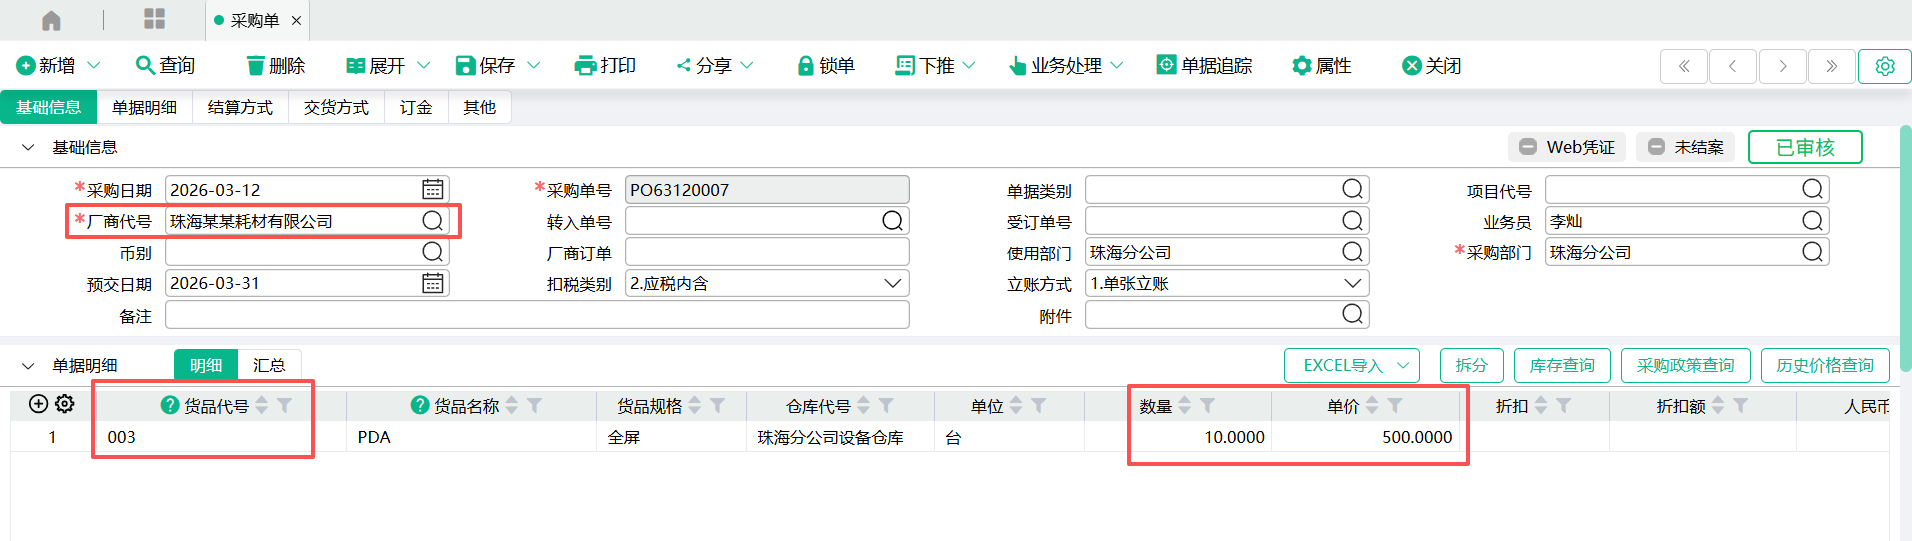
Task: Expand the 扣税类别 dropdown
Action: (892, 284)
